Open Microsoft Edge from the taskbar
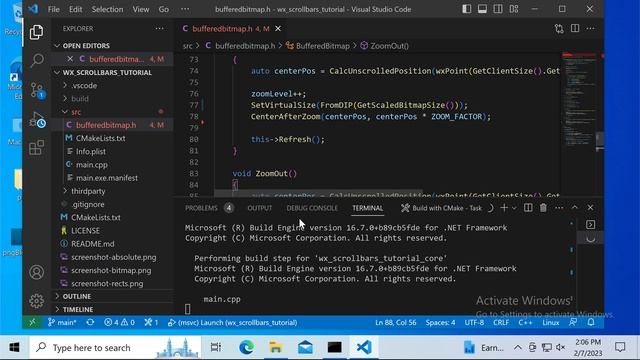This screenshot has width=640, height=360. tap(246, 348)
